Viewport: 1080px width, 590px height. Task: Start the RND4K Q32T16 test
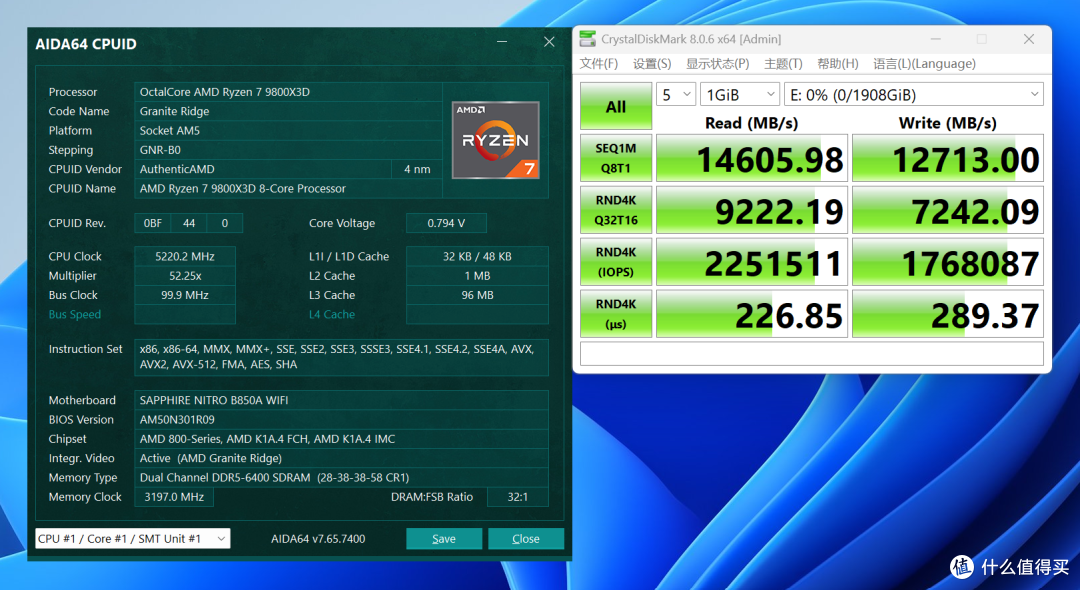click(x=616, y=210)
